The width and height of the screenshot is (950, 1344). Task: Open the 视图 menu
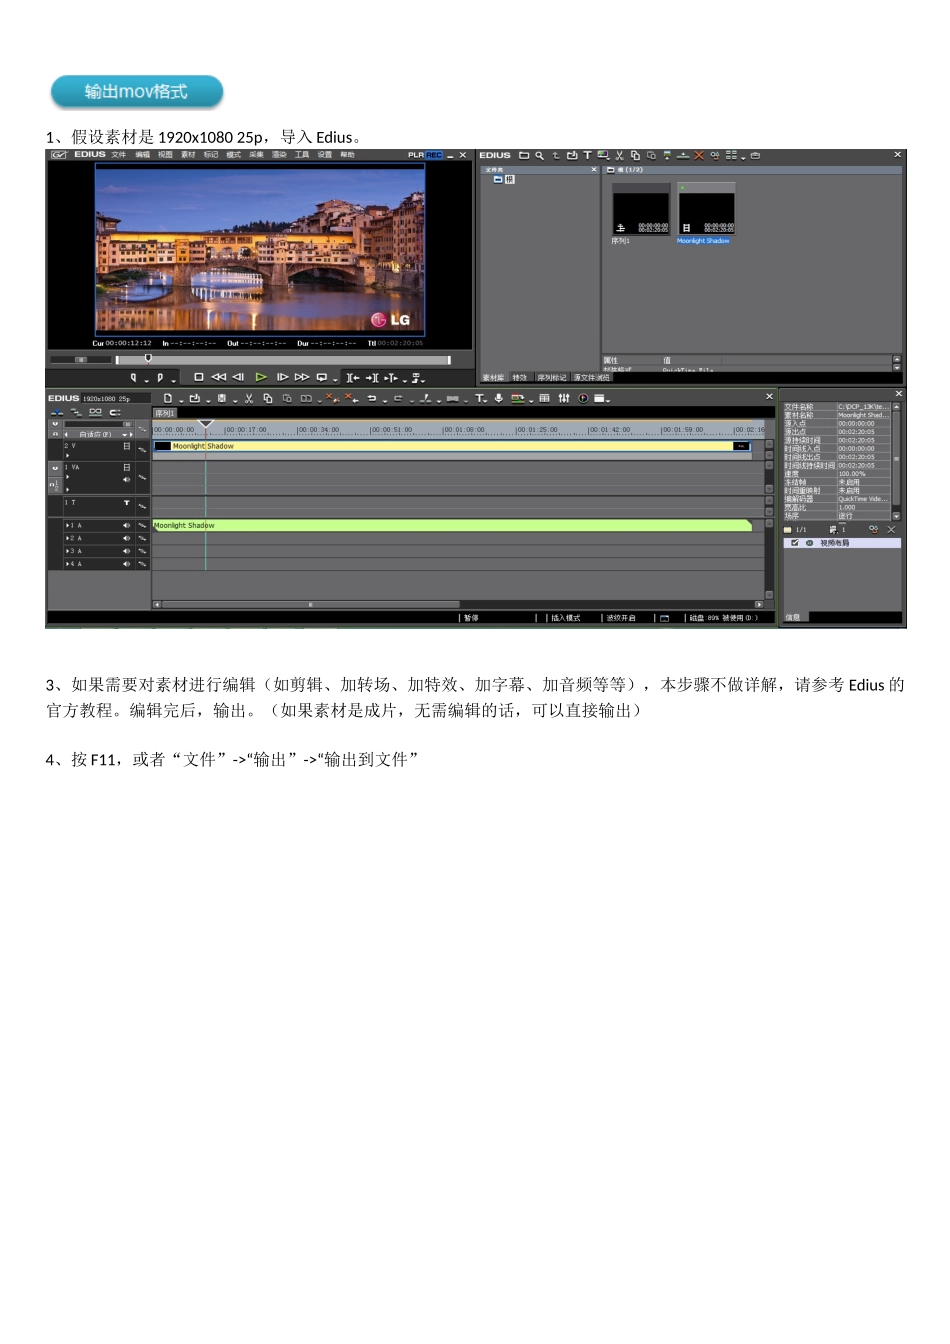pos(165,155)
